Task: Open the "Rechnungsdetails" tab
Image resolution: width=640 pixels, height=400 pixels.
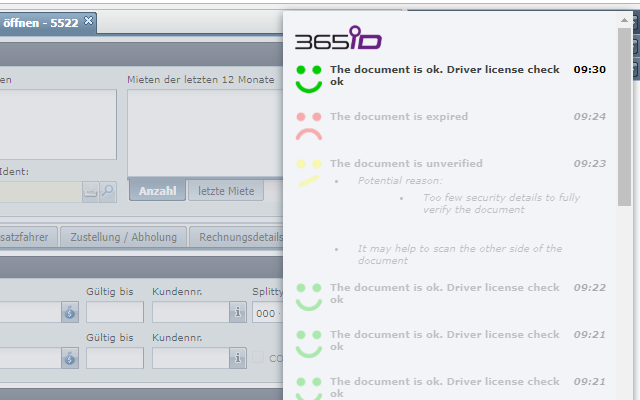Action: [x=236, y=237]
